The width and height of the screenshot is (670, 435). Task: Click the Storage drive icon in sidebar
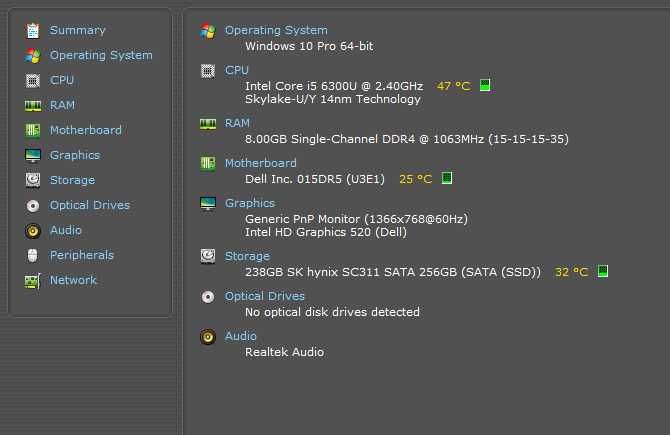[x=33, y=180]
